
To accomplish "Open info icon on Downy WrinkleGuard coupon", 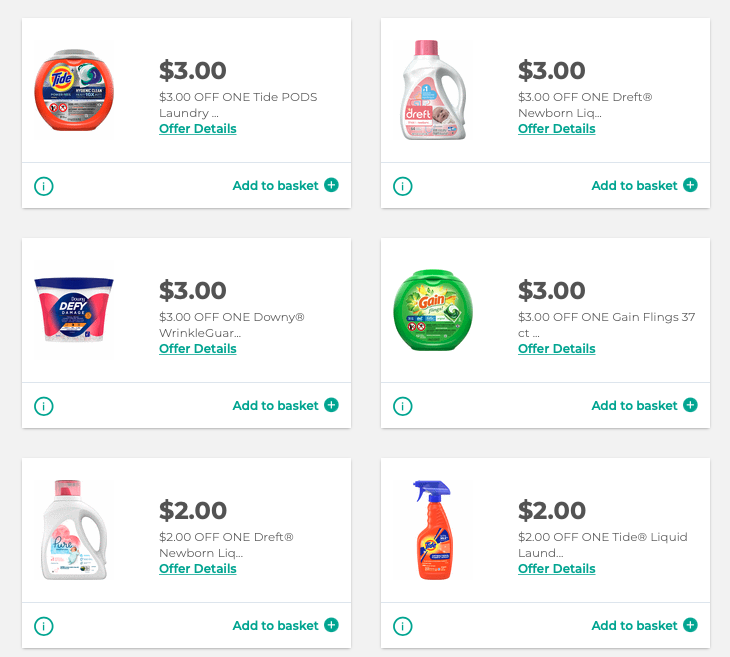I will click(44, 406).
